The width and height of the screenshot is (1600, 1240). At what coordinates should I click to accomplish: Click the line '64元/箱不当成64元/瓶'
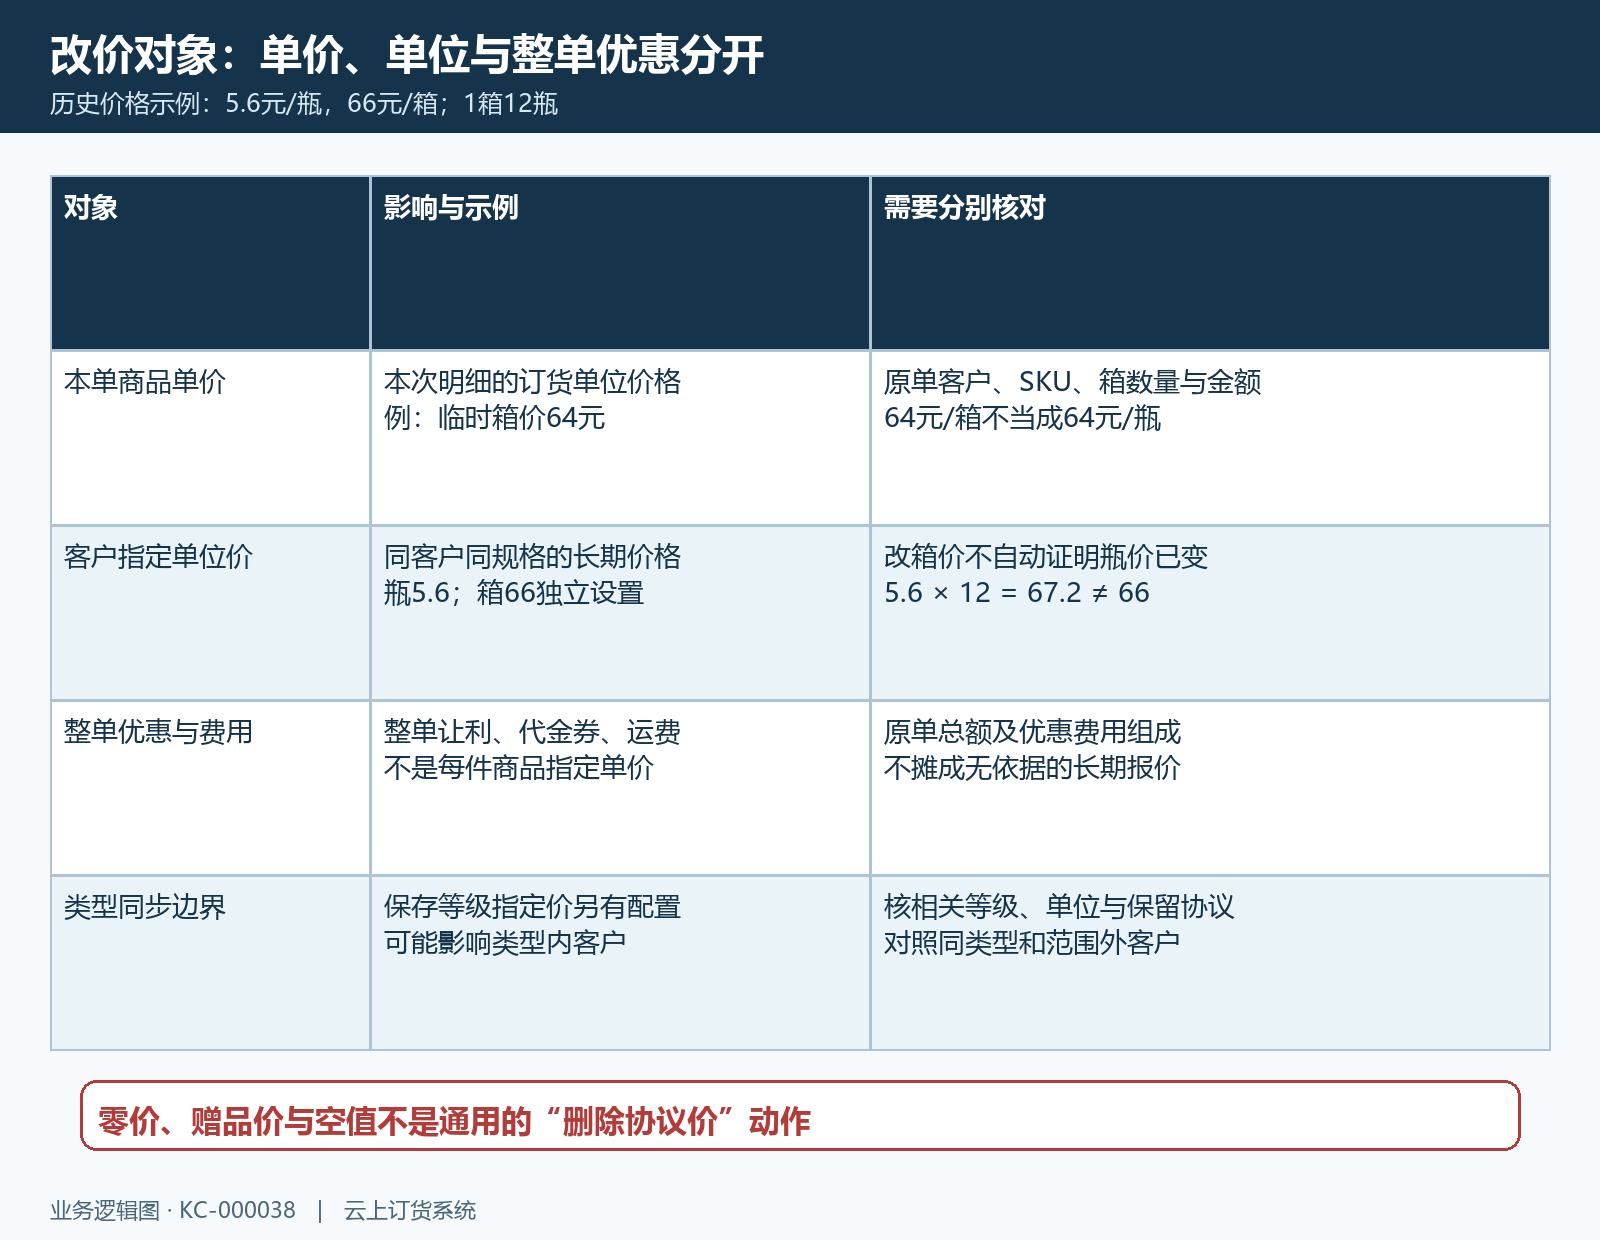1022,418
